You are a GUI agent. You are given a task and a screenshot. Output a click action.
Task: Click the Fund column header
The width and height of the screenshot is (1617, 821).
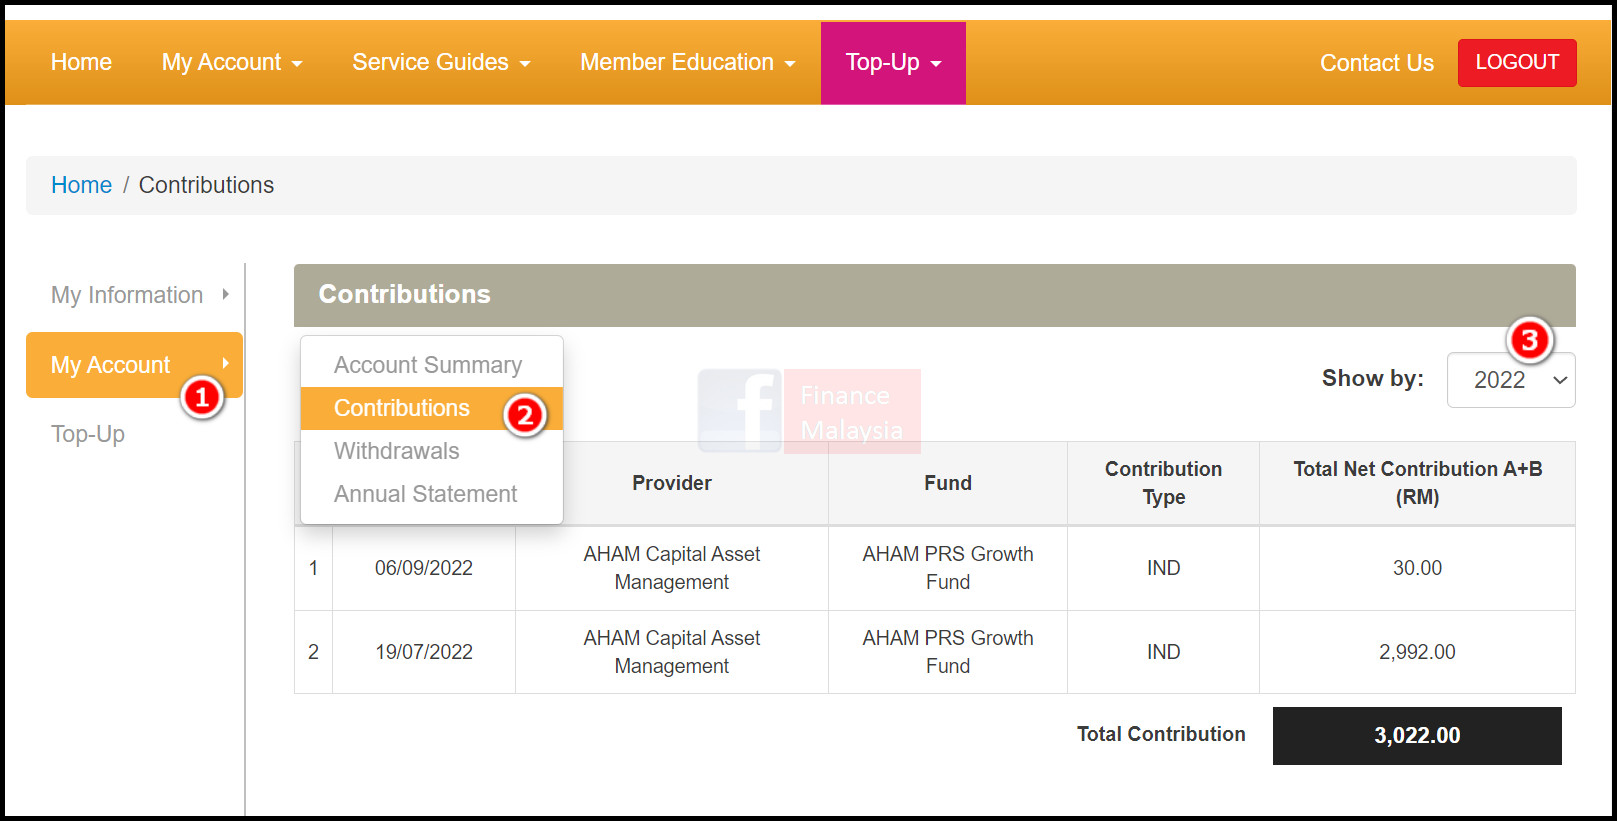[948, 483]
